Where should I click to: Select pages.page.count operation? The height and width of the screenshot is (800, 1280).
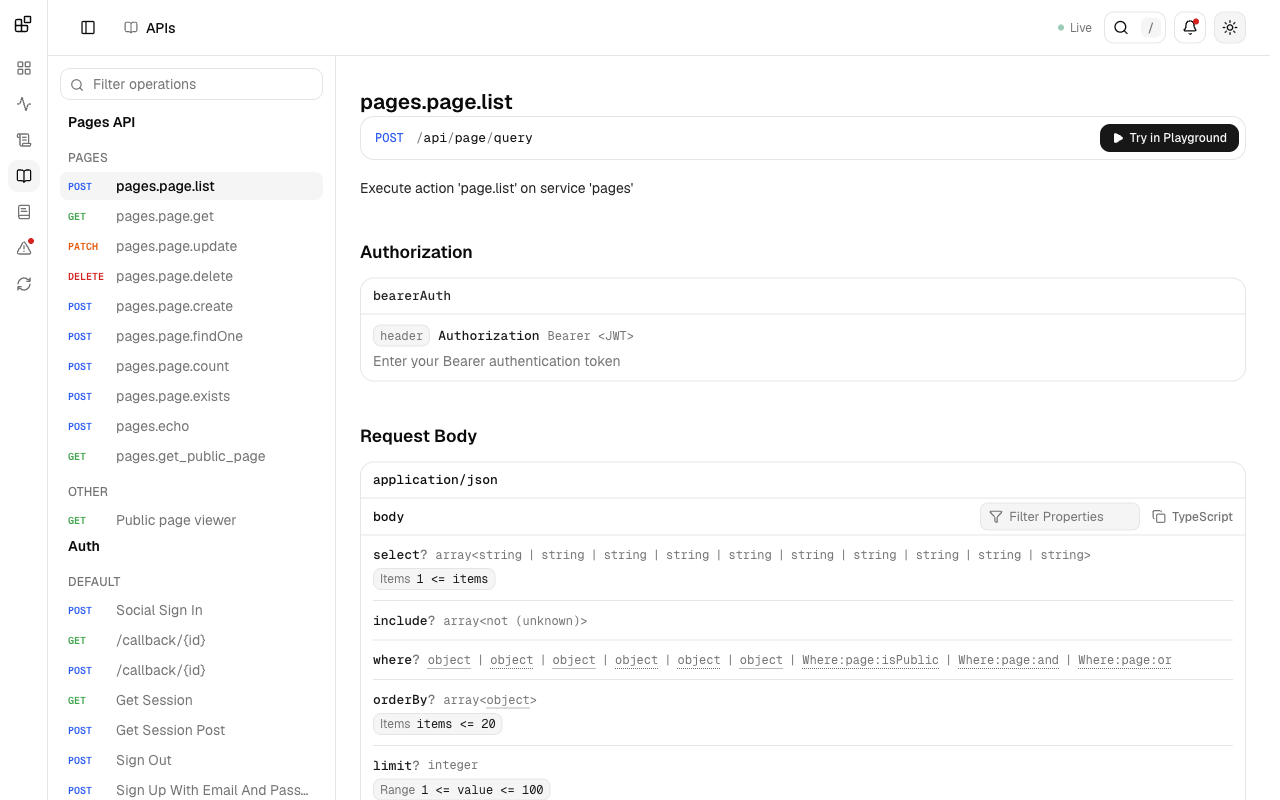coord(192,366)
